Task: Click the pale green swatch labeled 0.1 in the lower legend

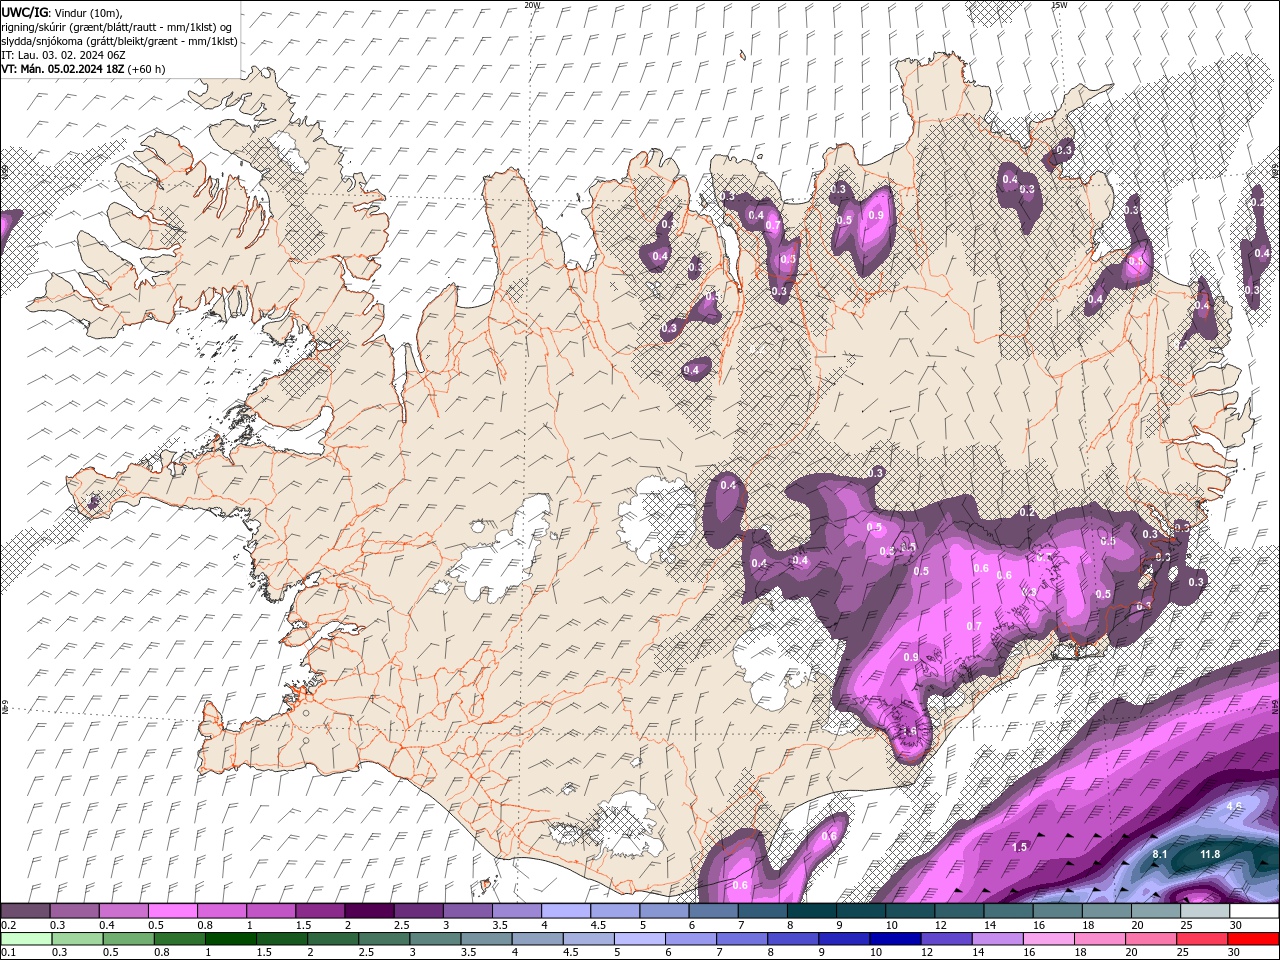Action: (x=26, y=939)
